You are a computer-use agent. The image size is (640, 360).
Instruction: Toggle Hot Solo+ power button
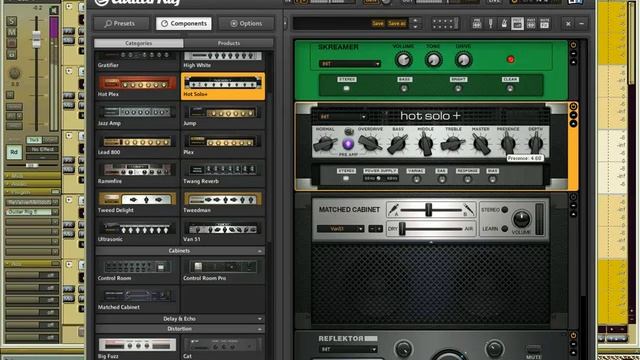point(573,107)
